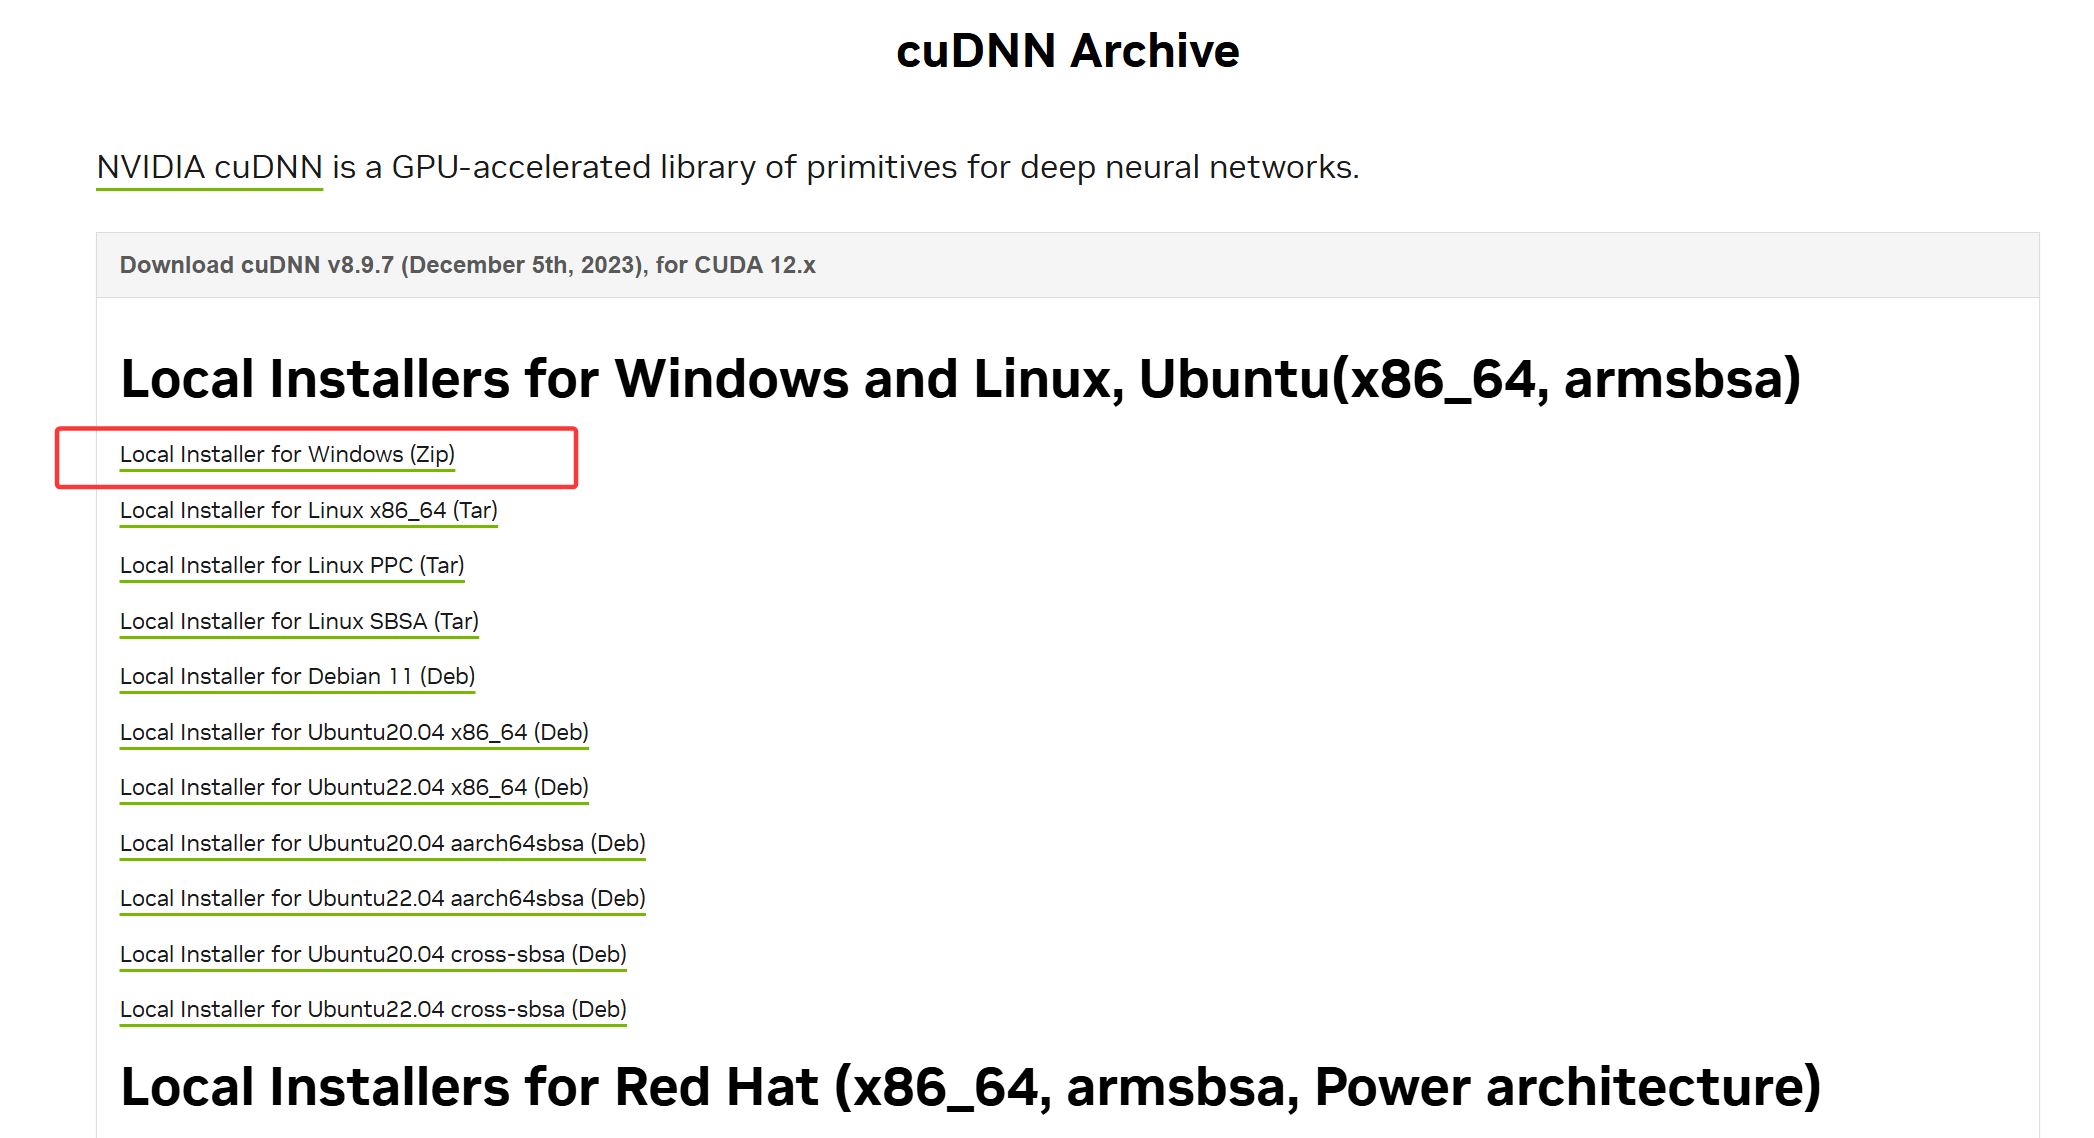Open the Local Installer for Debian 11 (Deb)
2094x1138 pixels.
click(297, 676)
